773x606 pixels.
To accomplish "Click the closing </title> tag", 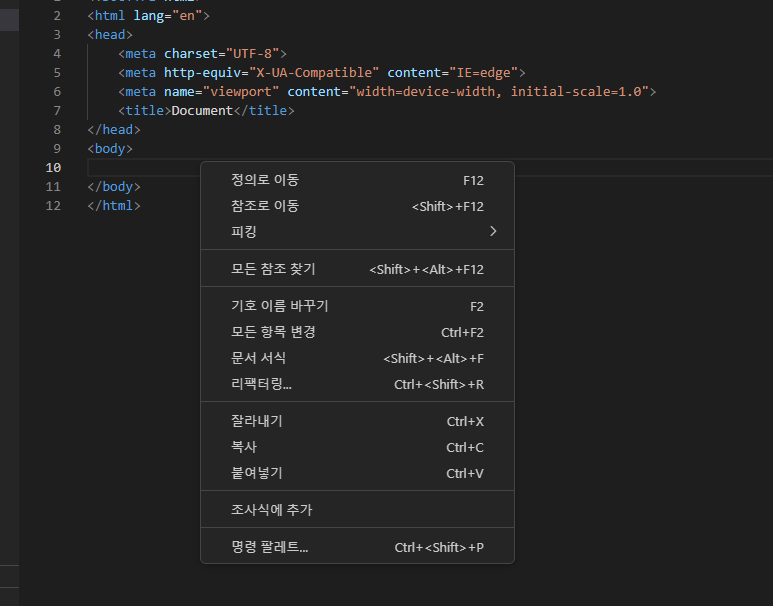I will coord(264,110).
